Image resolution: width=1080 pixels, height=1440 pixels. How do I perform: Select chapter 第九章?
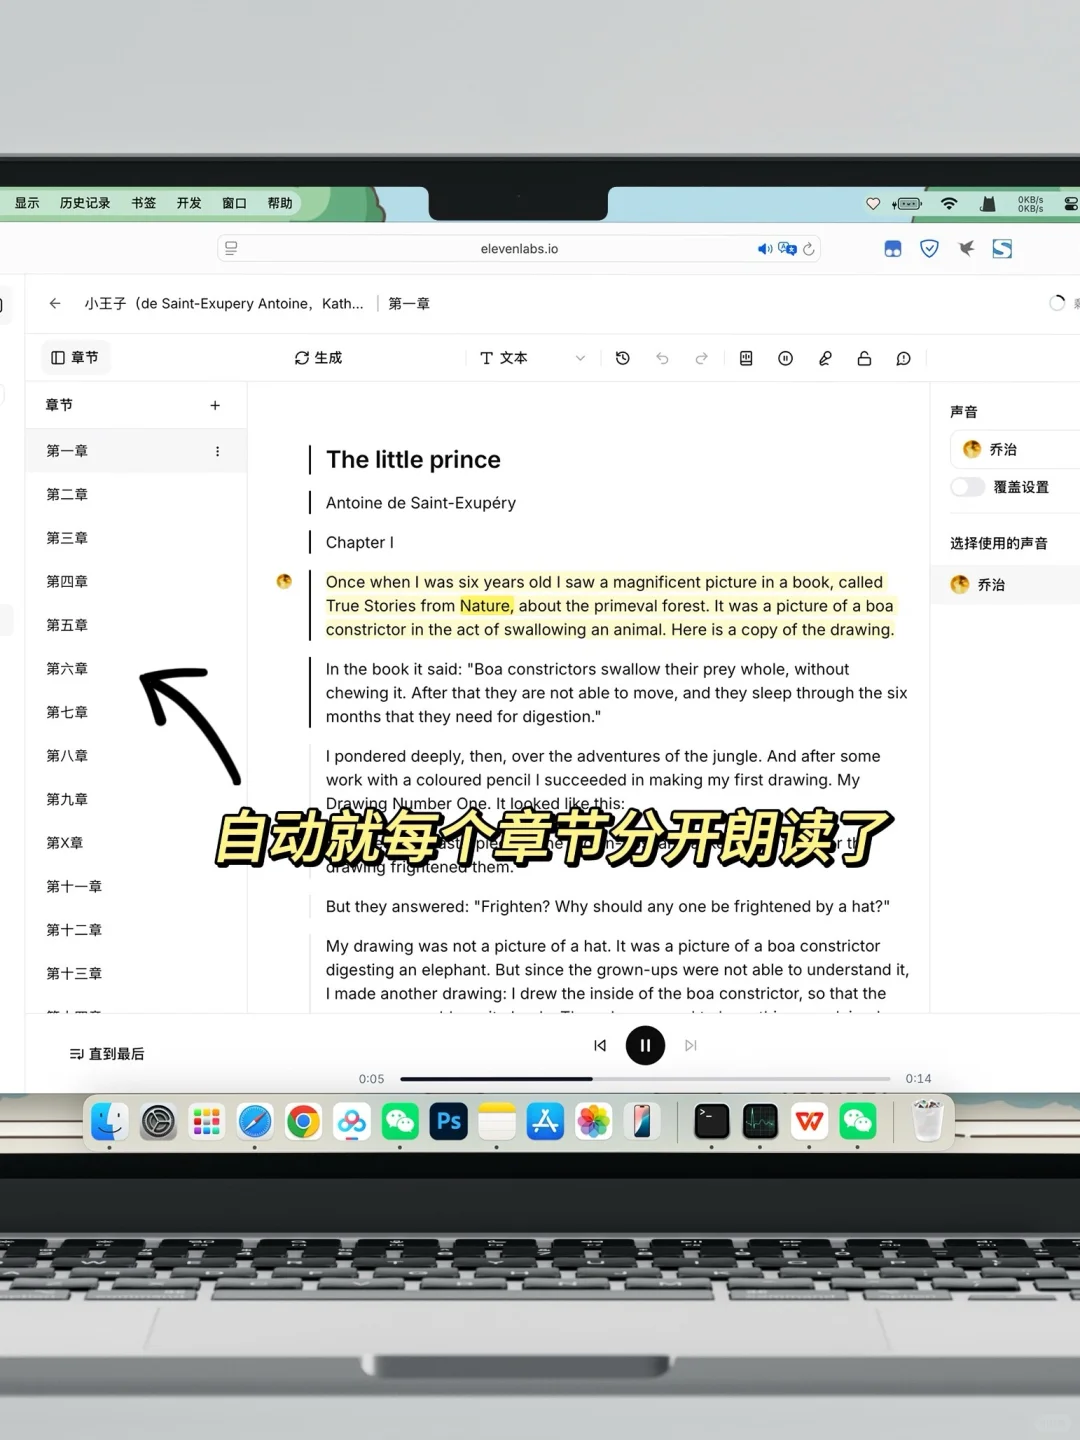136,799
